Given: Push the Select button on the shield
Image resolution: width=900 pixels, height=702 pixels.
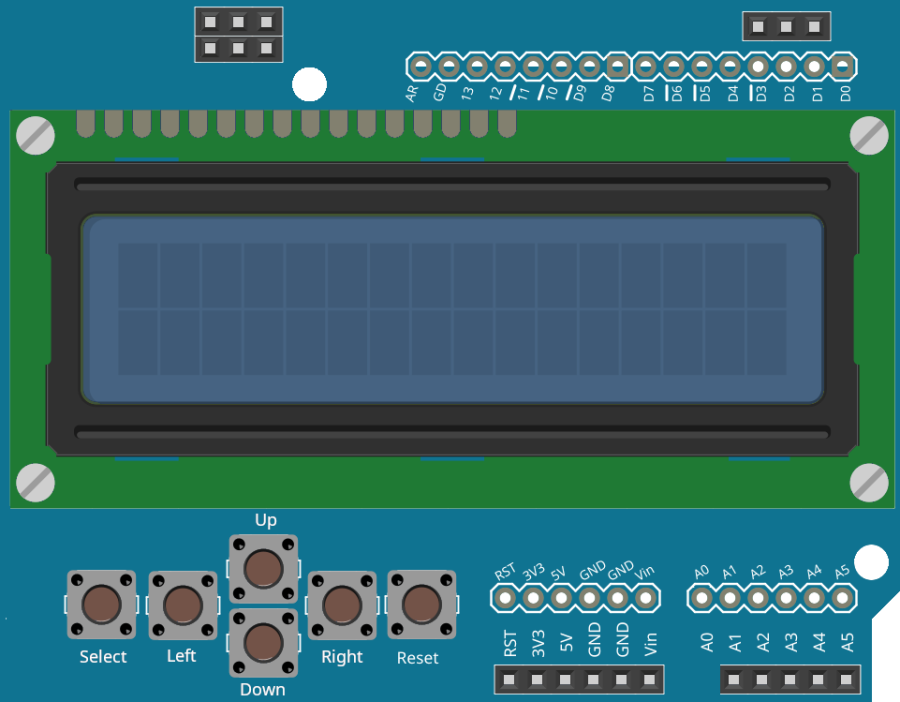Looking at the screenshot, I should (102, 604).
